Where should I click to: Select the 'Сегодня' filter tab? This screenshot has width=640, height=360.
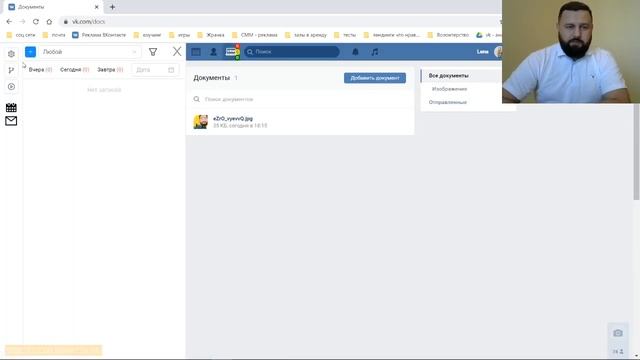click(74, 70)
